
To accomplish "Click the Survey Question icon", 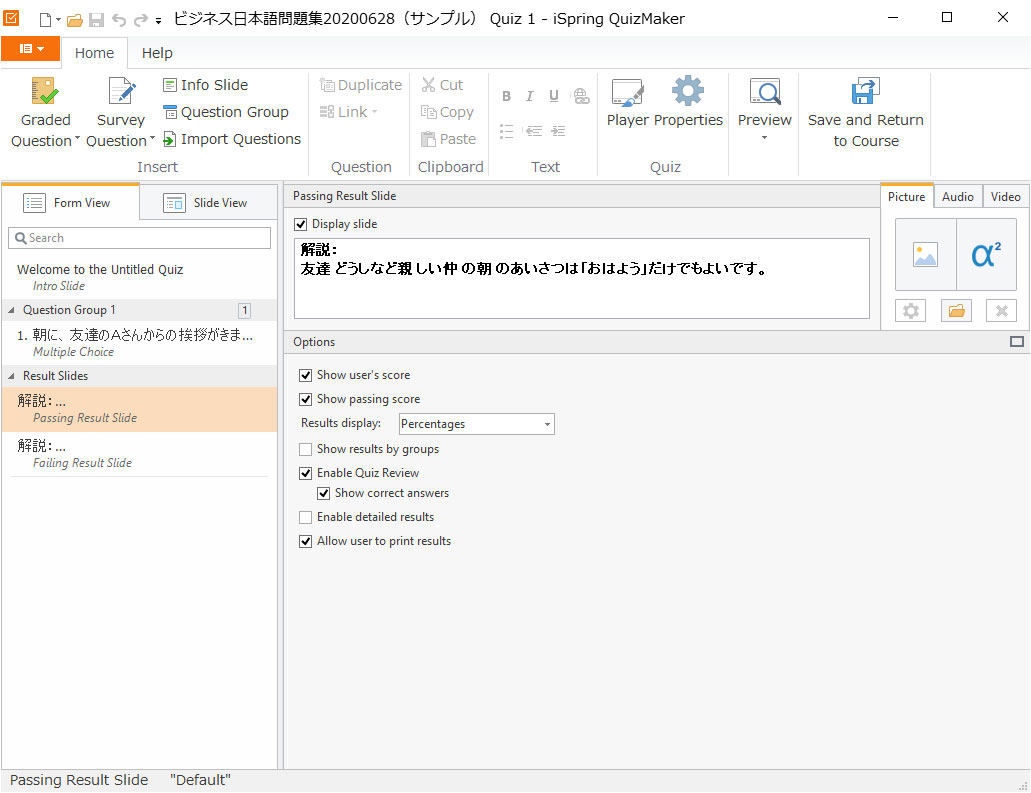I will click(x=121, y=92).
